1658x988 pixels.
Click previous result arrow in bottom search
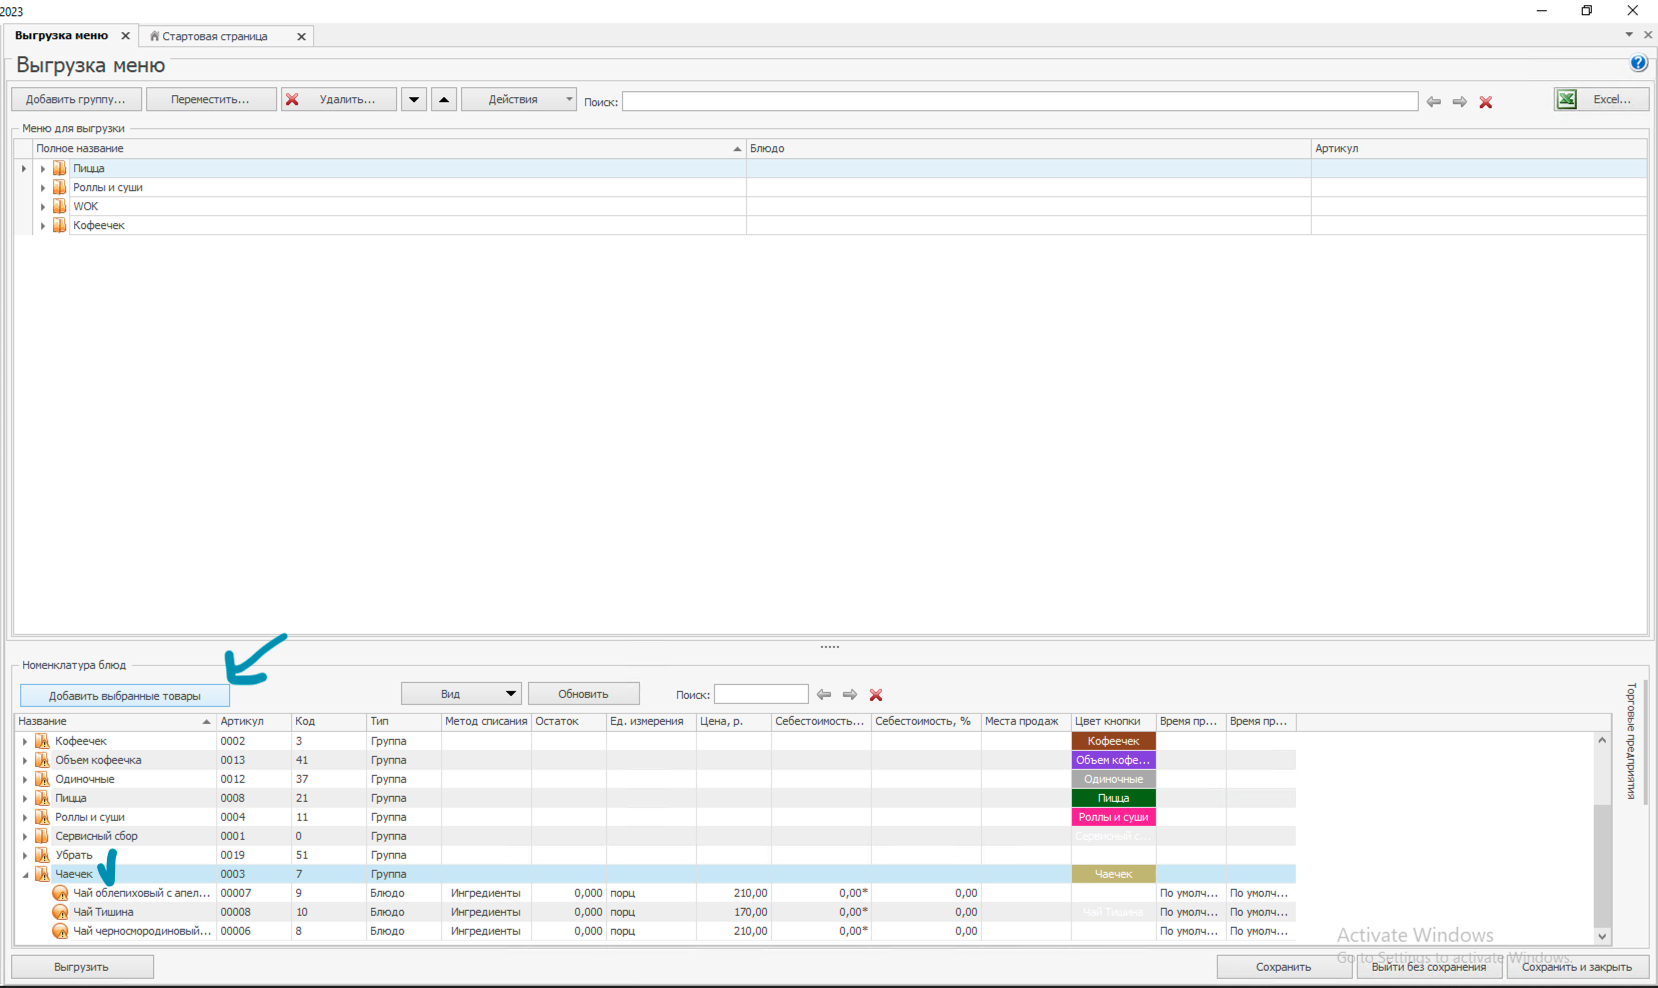824,694
